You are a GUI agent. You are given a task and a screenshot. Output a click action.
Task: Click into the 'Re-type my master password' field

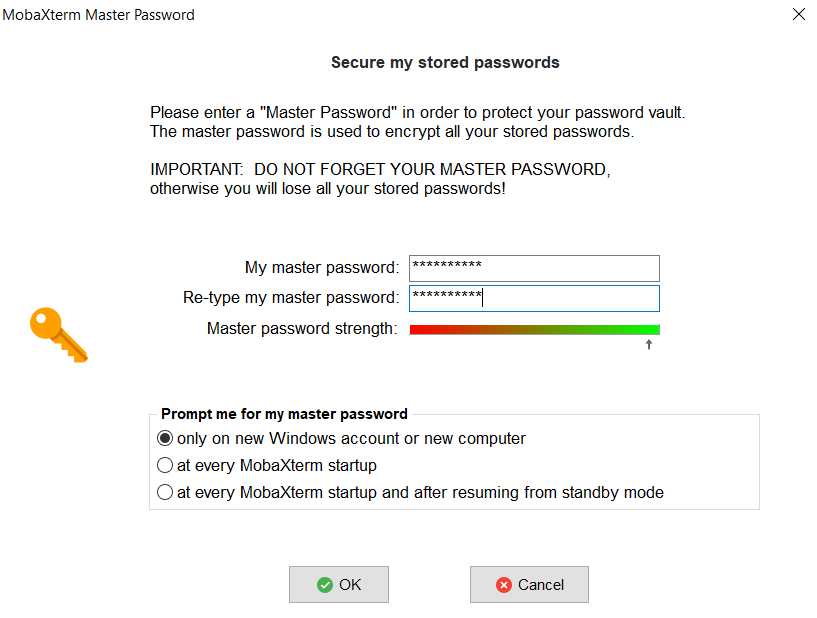[534, 298]
